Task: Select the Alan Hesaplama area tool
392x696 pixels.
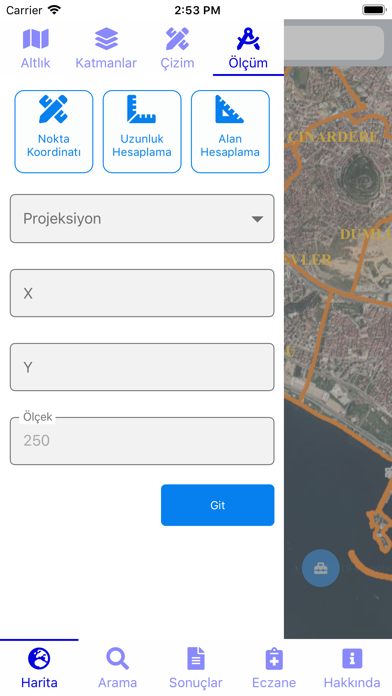Action: (x=230, y=131)
